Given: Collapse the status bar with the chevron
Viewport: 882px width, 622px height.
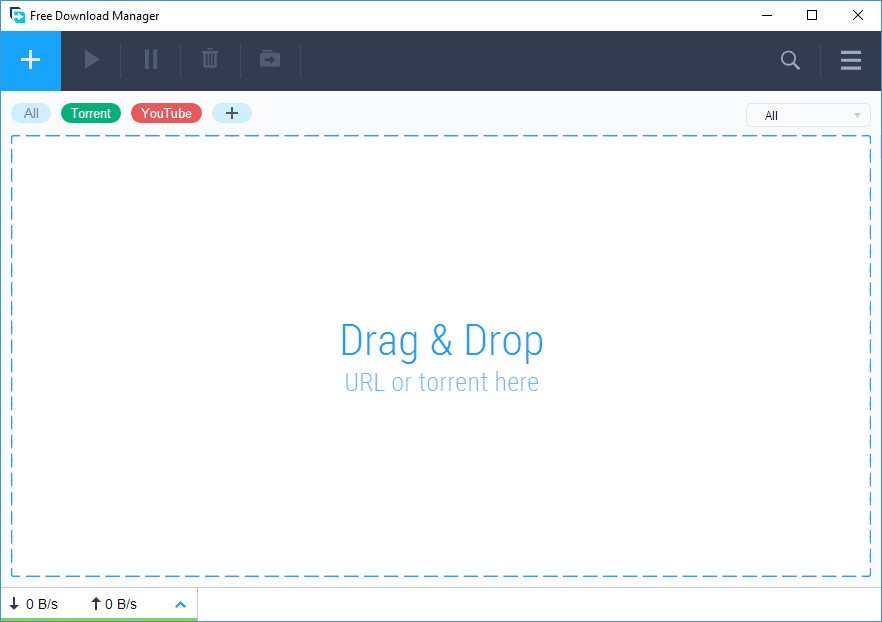Looking at the screenshot, I should pos(180,604).
